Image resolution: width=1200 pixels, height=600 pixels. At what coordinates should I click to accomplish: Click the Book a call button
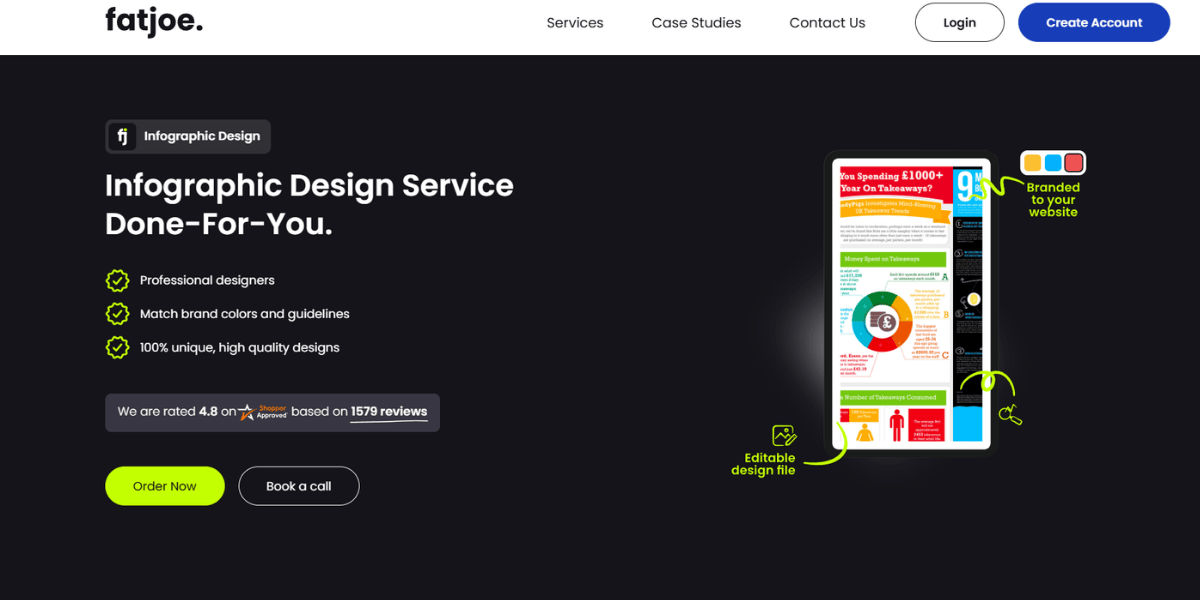pos(299,486)
